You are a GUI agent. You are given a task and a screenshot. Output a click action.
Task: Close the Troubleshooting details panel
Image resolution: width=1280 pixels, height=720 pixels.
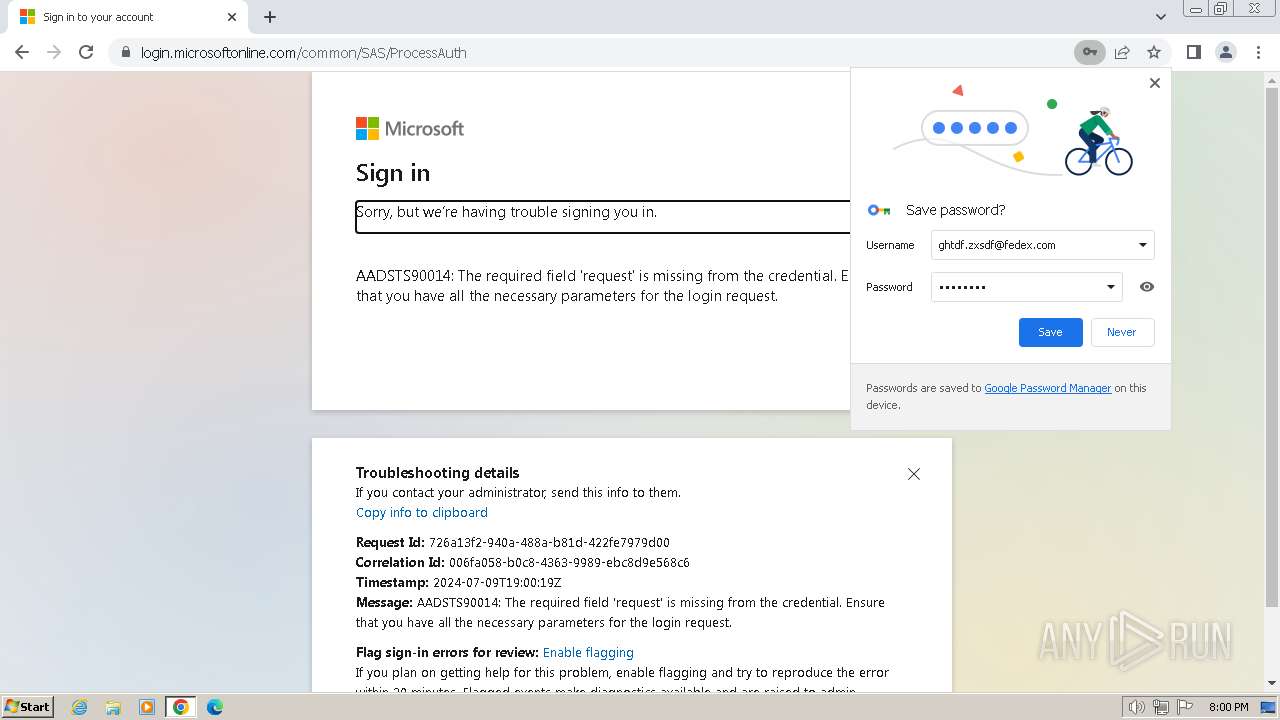913,474
